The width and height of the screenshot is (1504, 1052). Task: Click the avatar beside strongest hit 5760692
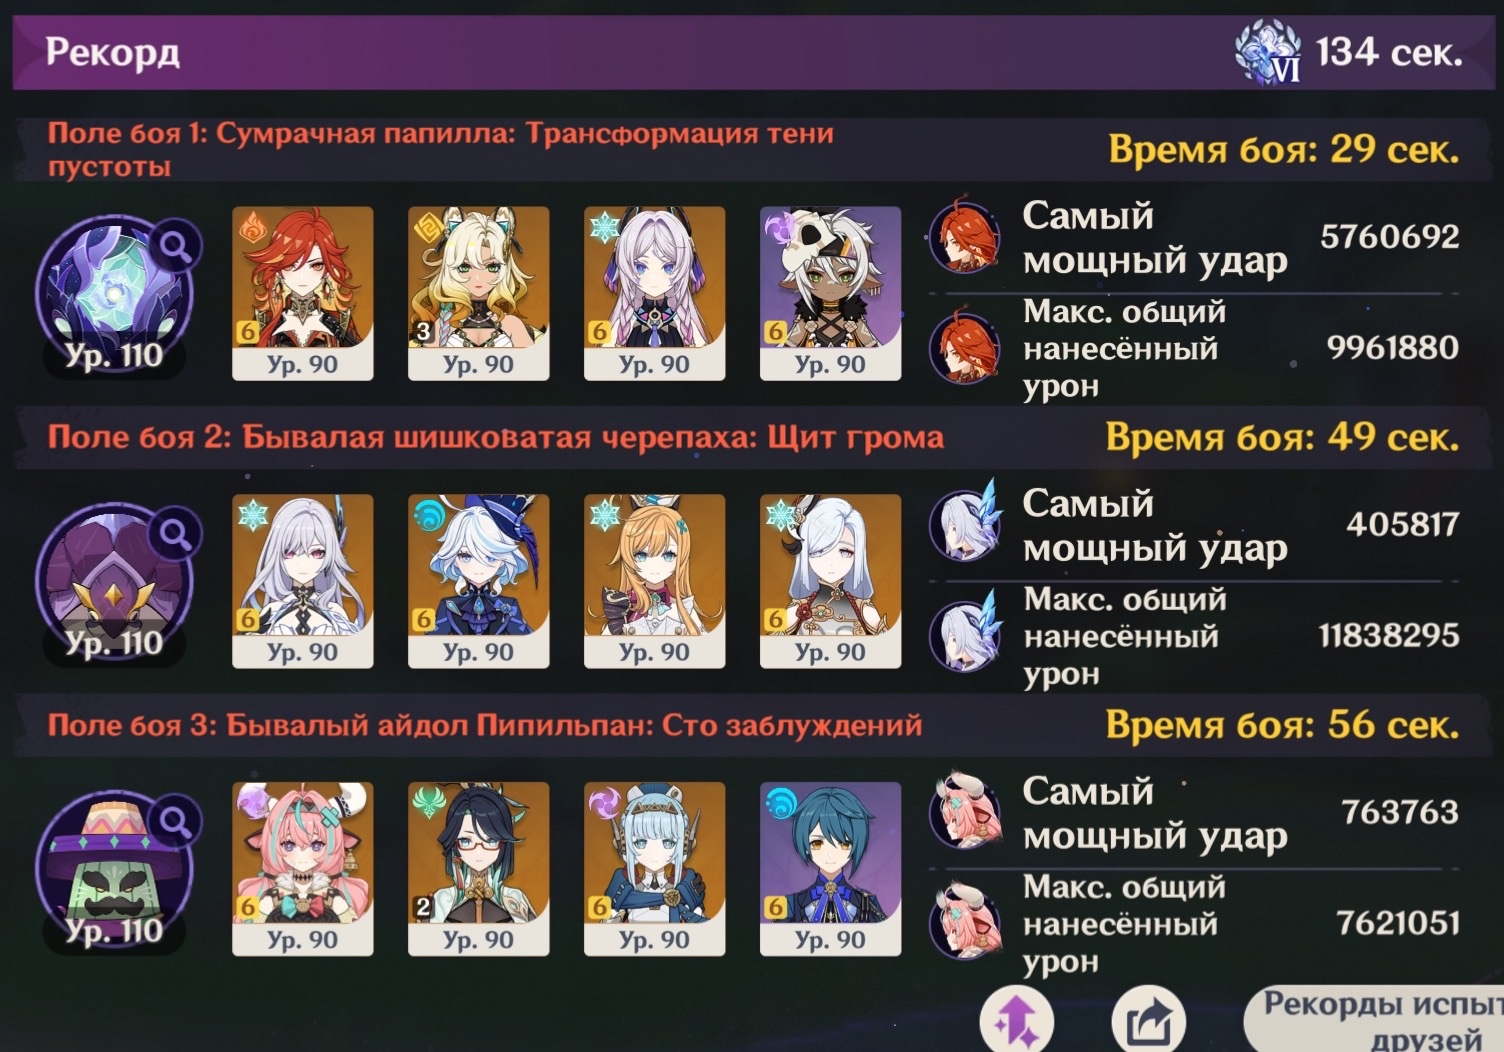[x=965, y=238]
